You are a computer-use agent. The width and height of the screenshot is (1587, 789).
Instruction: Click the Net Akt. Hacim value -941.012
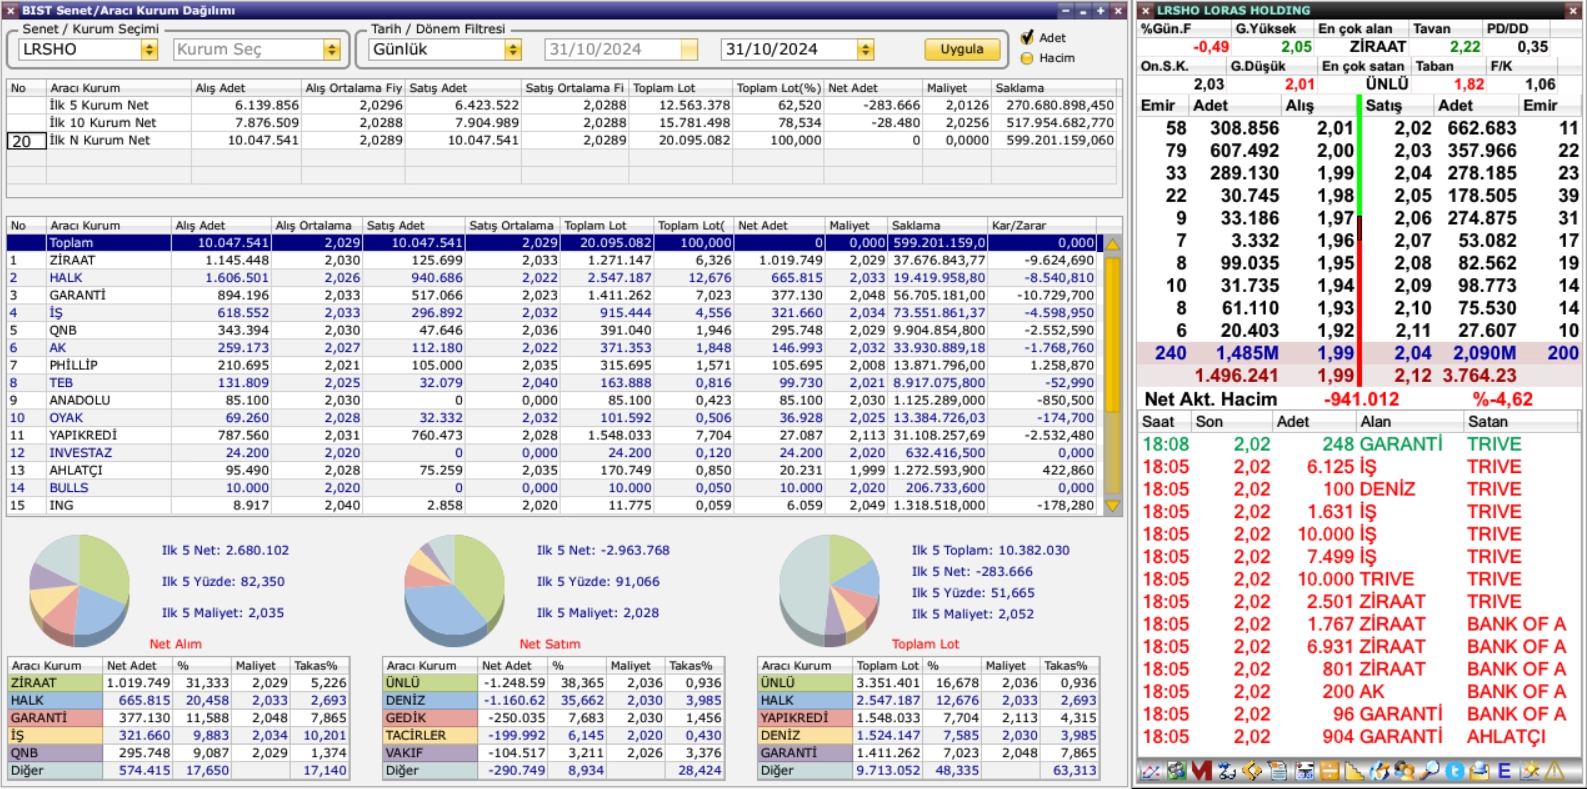(1361, 399)
